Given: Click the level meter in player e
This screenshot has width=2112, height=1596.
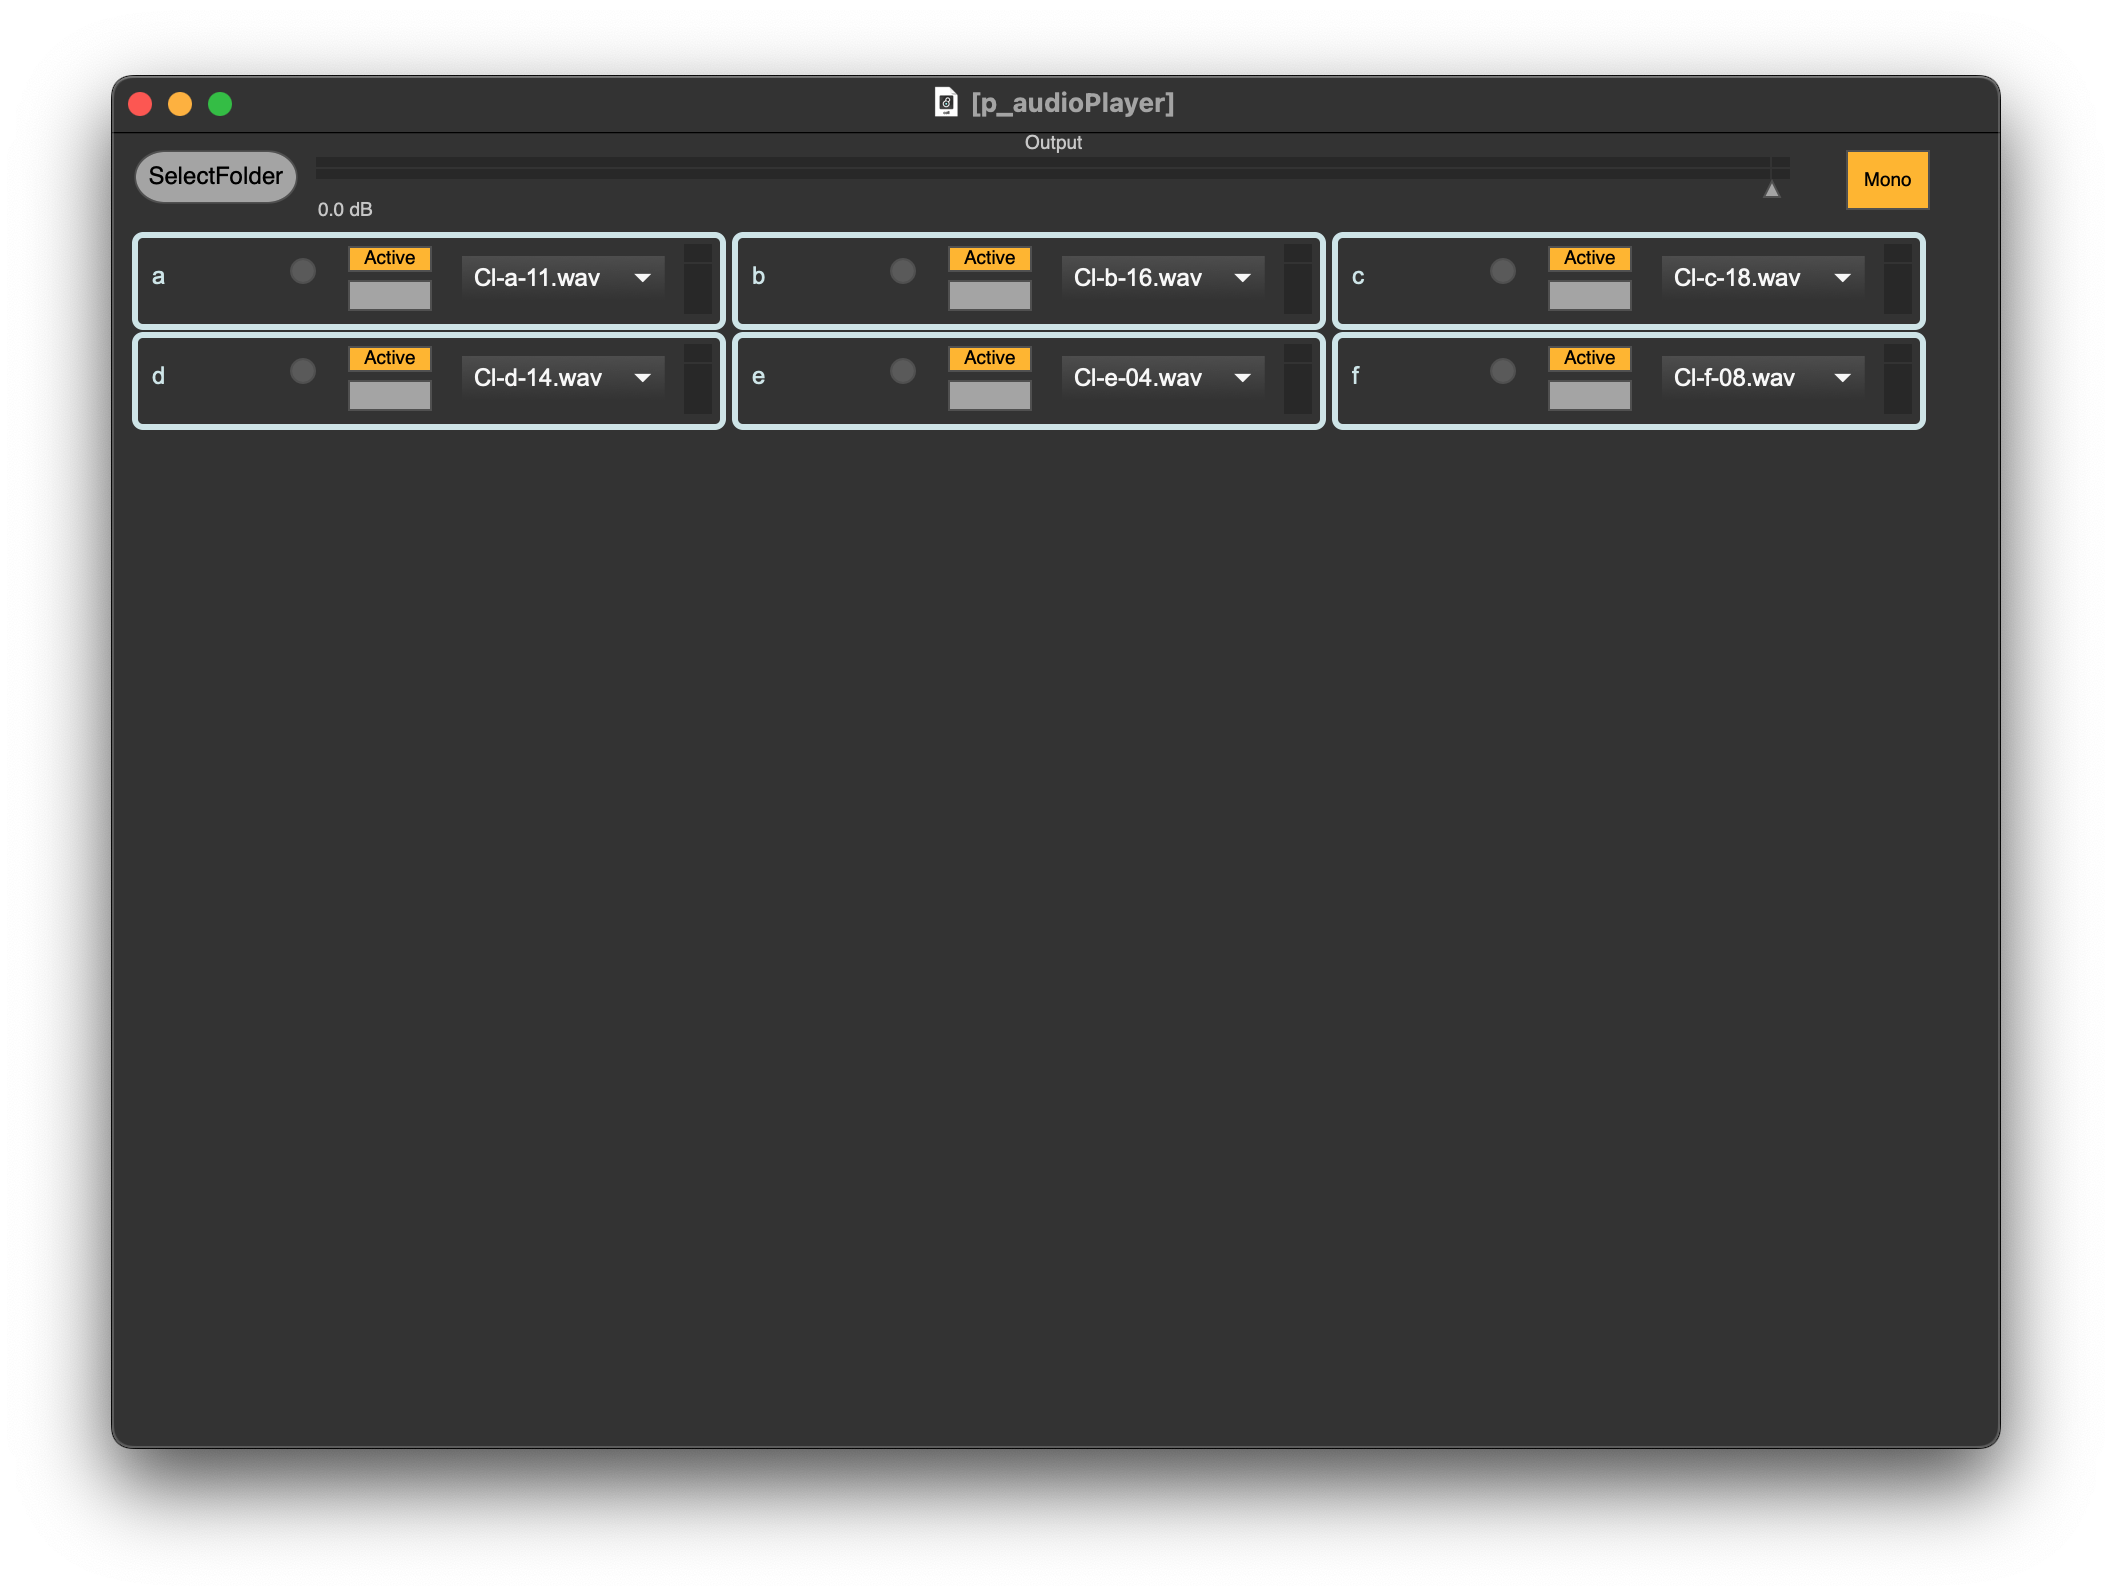Looking at the screenshot, I should pos(1298,379).
